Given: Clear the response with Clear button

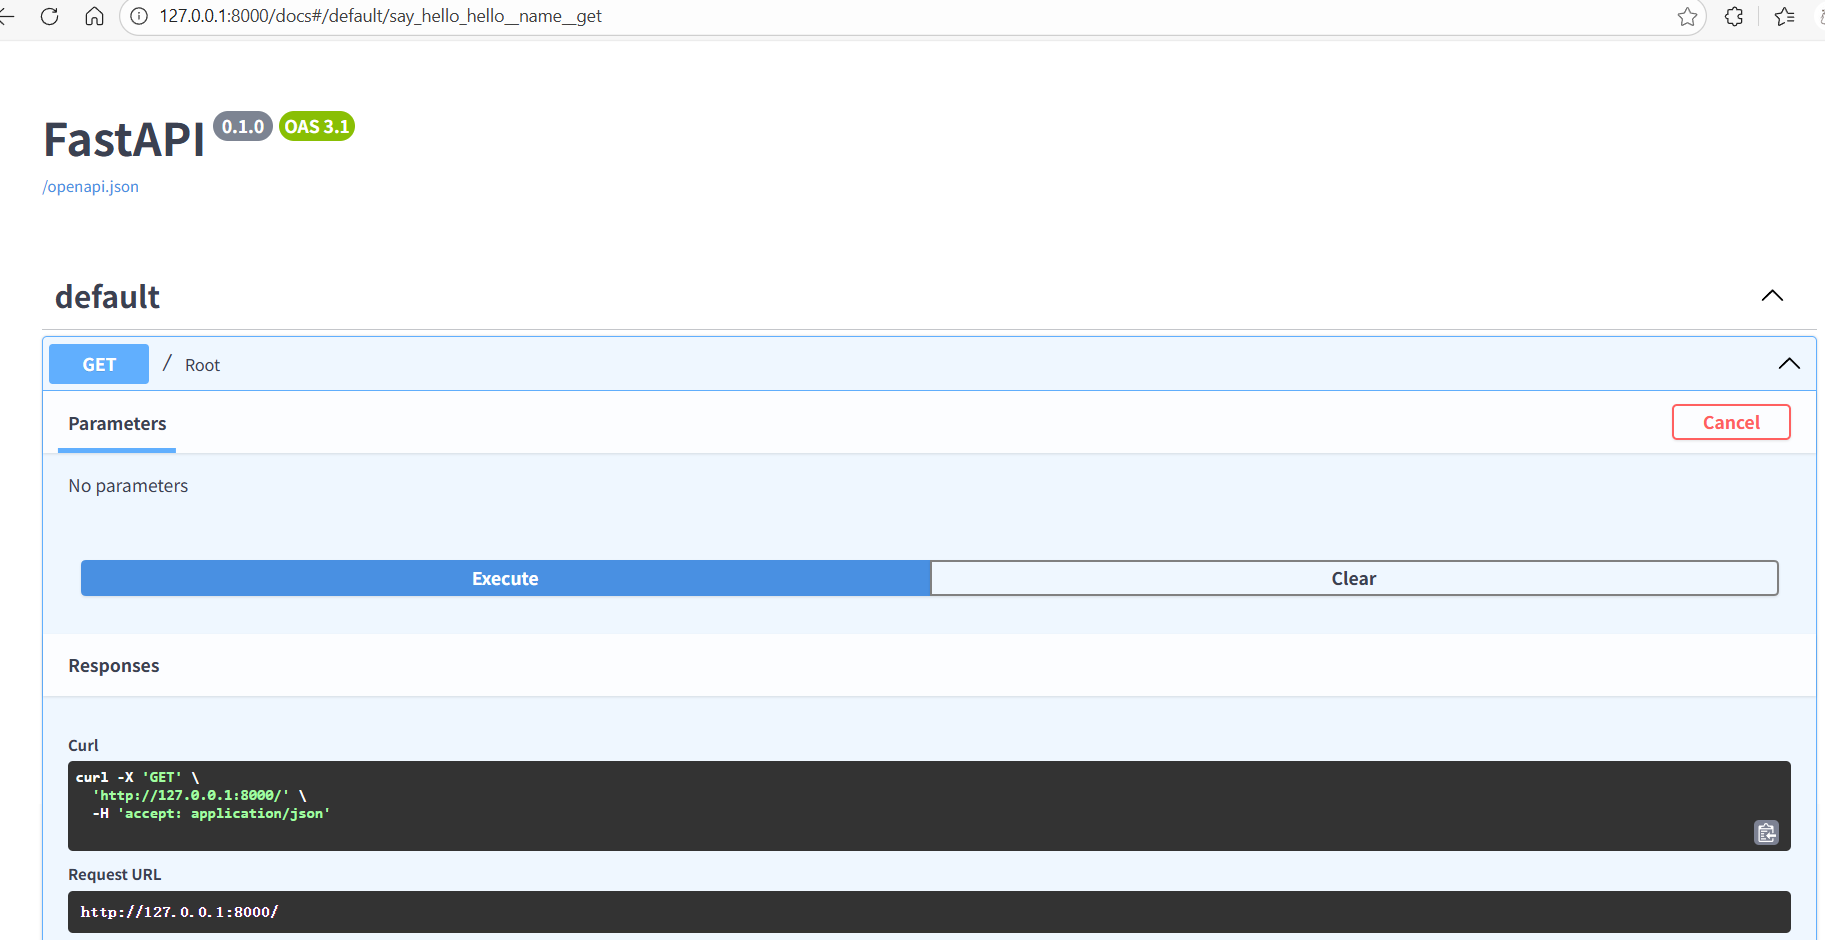Looking at the screenshot, I should pos(1354,578).
